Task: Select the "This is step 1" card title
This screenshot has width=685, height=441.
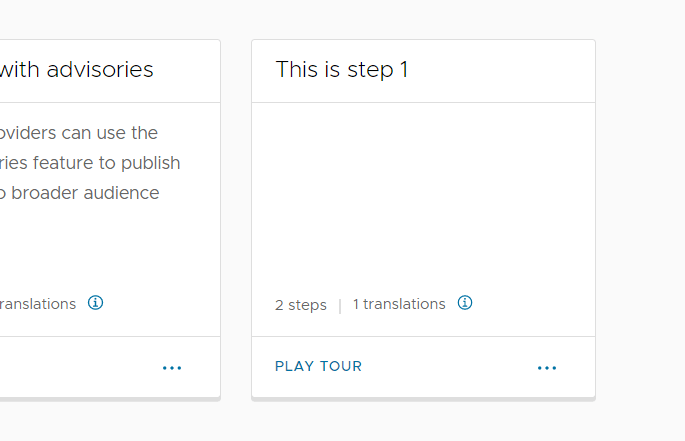Action: [341, 70]
